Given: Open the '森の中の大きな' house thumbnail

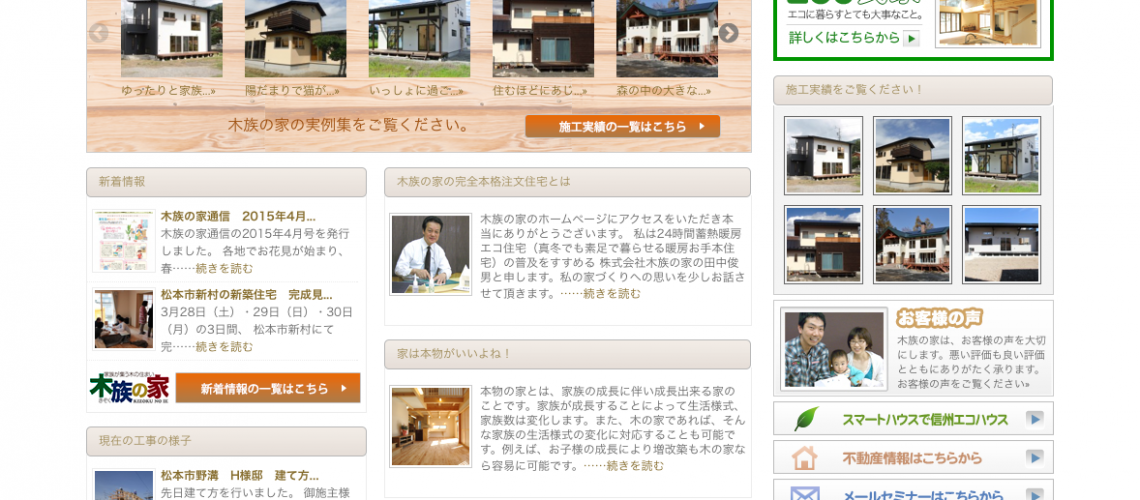Looking at the screenshot, I should [x=667, y=39].
